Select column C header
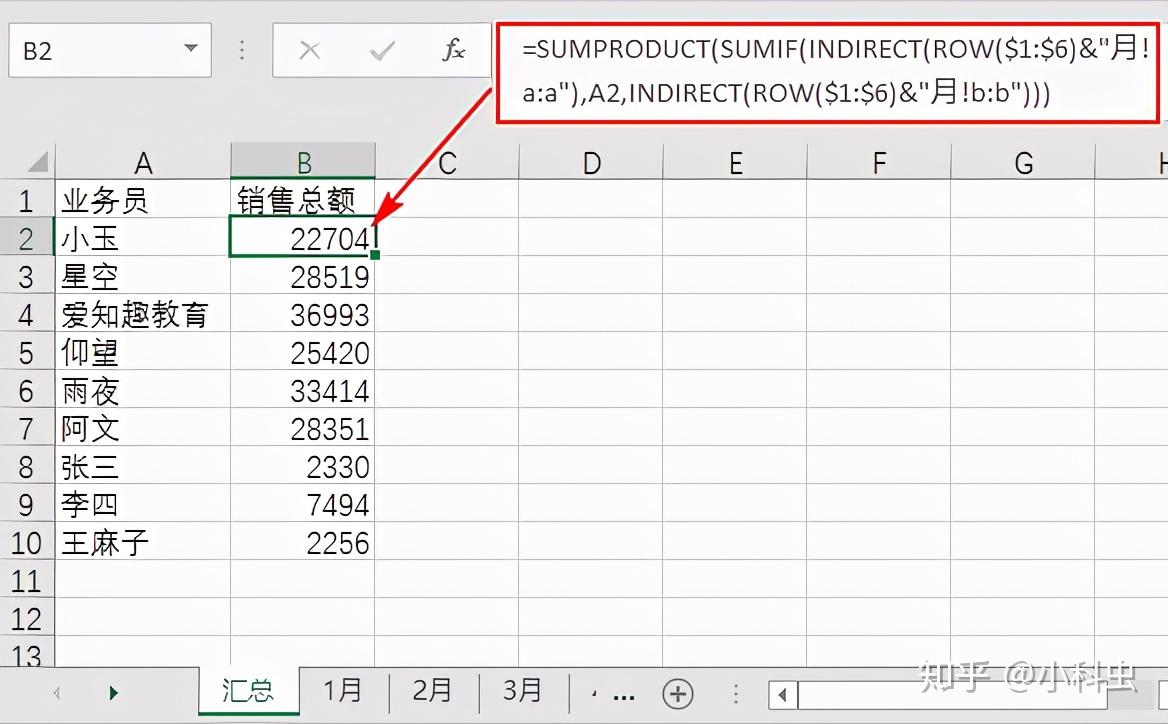 (447, 162)
